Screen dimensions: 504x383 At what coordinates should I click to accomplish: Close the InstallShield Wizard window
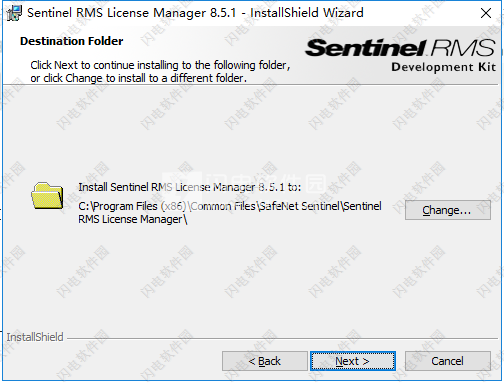click(x=486, y=13)
